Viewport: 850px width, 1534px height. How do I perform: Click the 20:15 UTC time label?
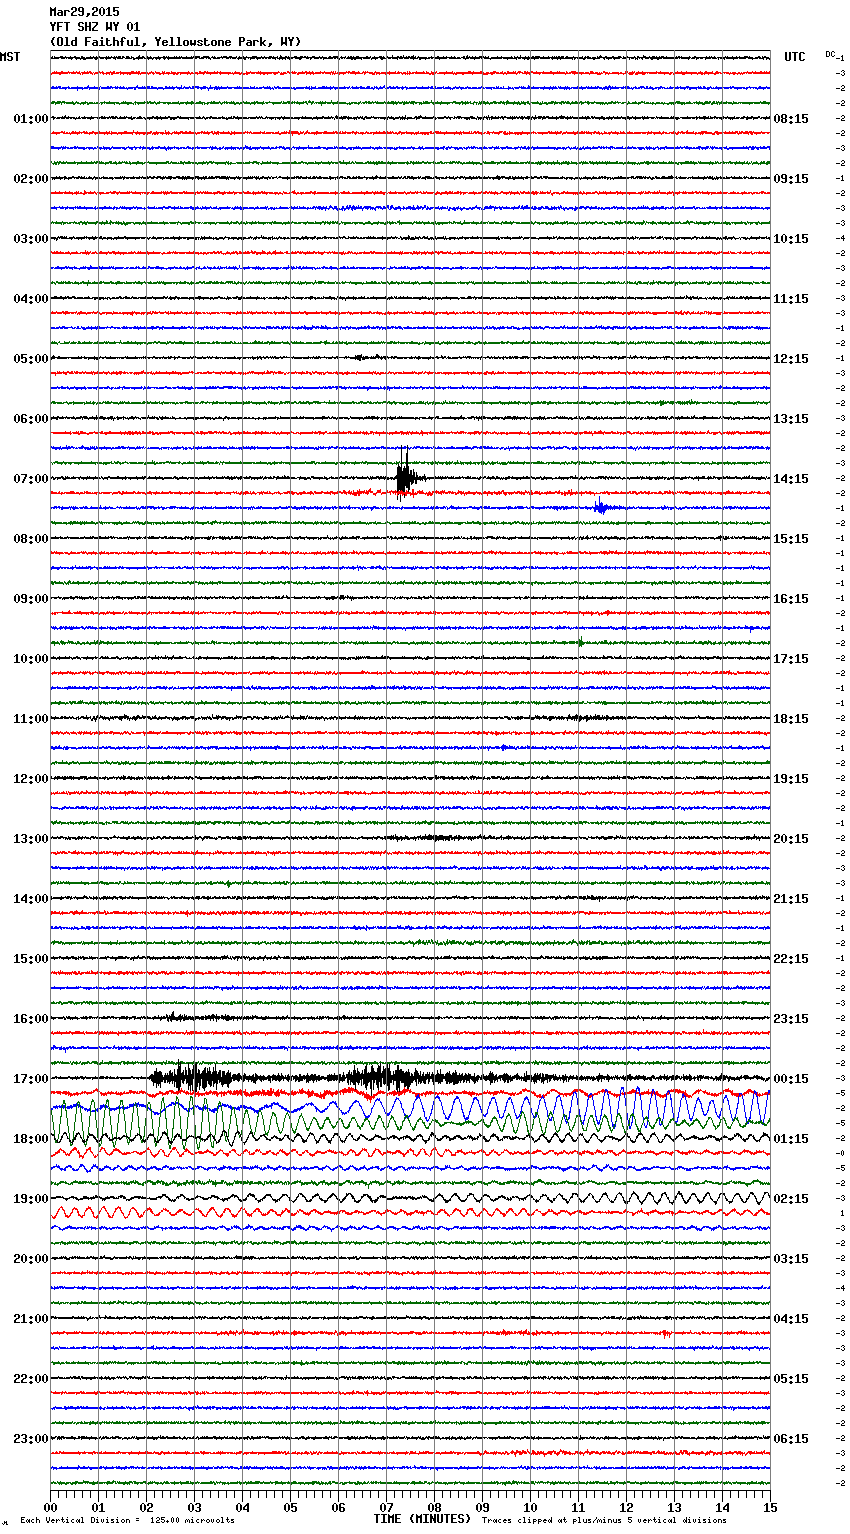point(791,839)
